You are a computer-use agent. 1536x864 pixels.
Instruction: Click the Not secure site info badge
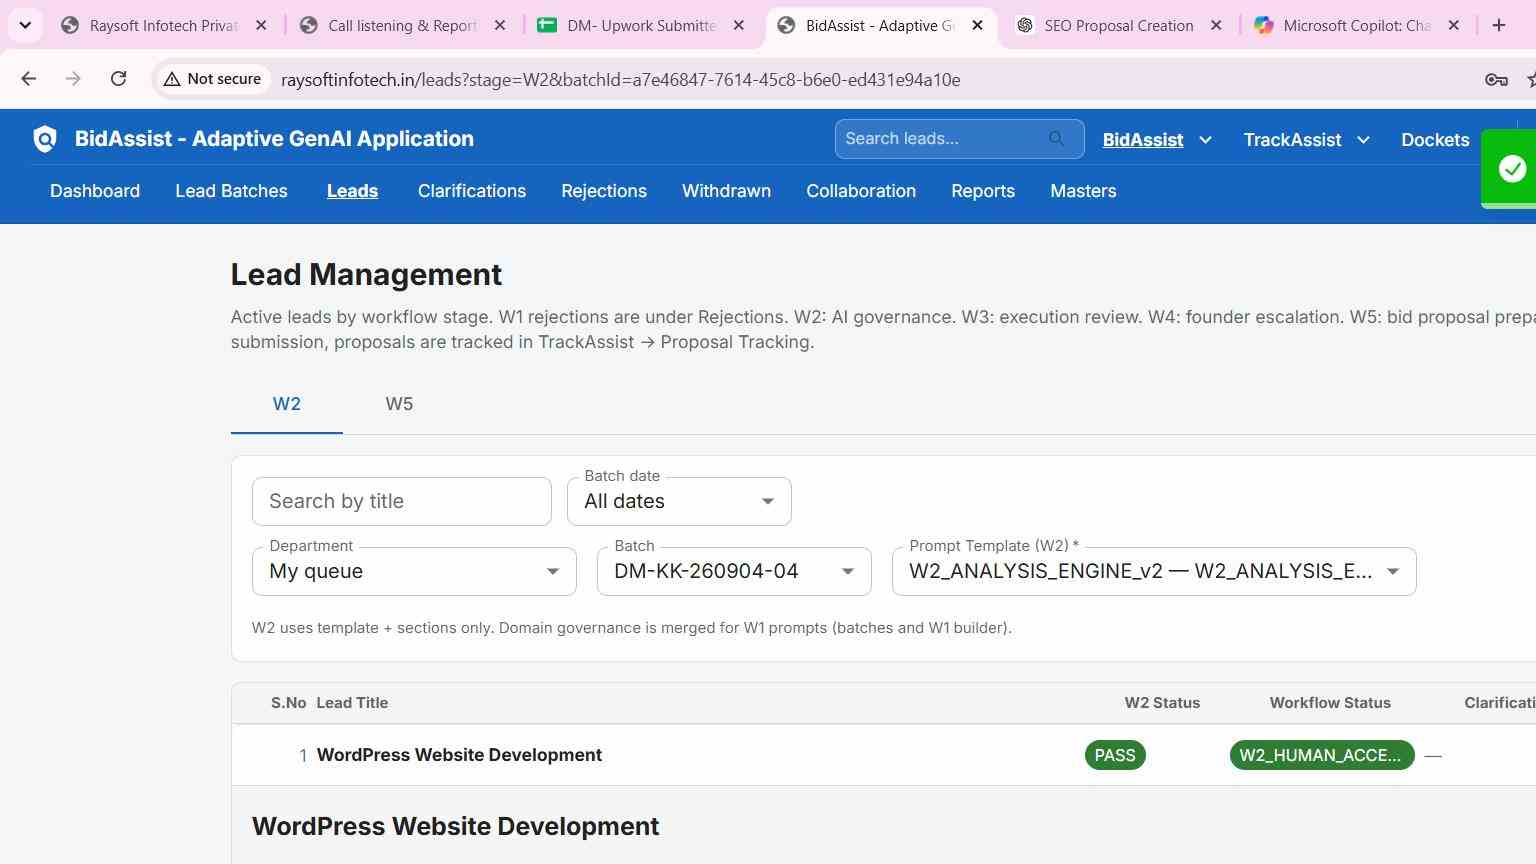coord(212,79)
